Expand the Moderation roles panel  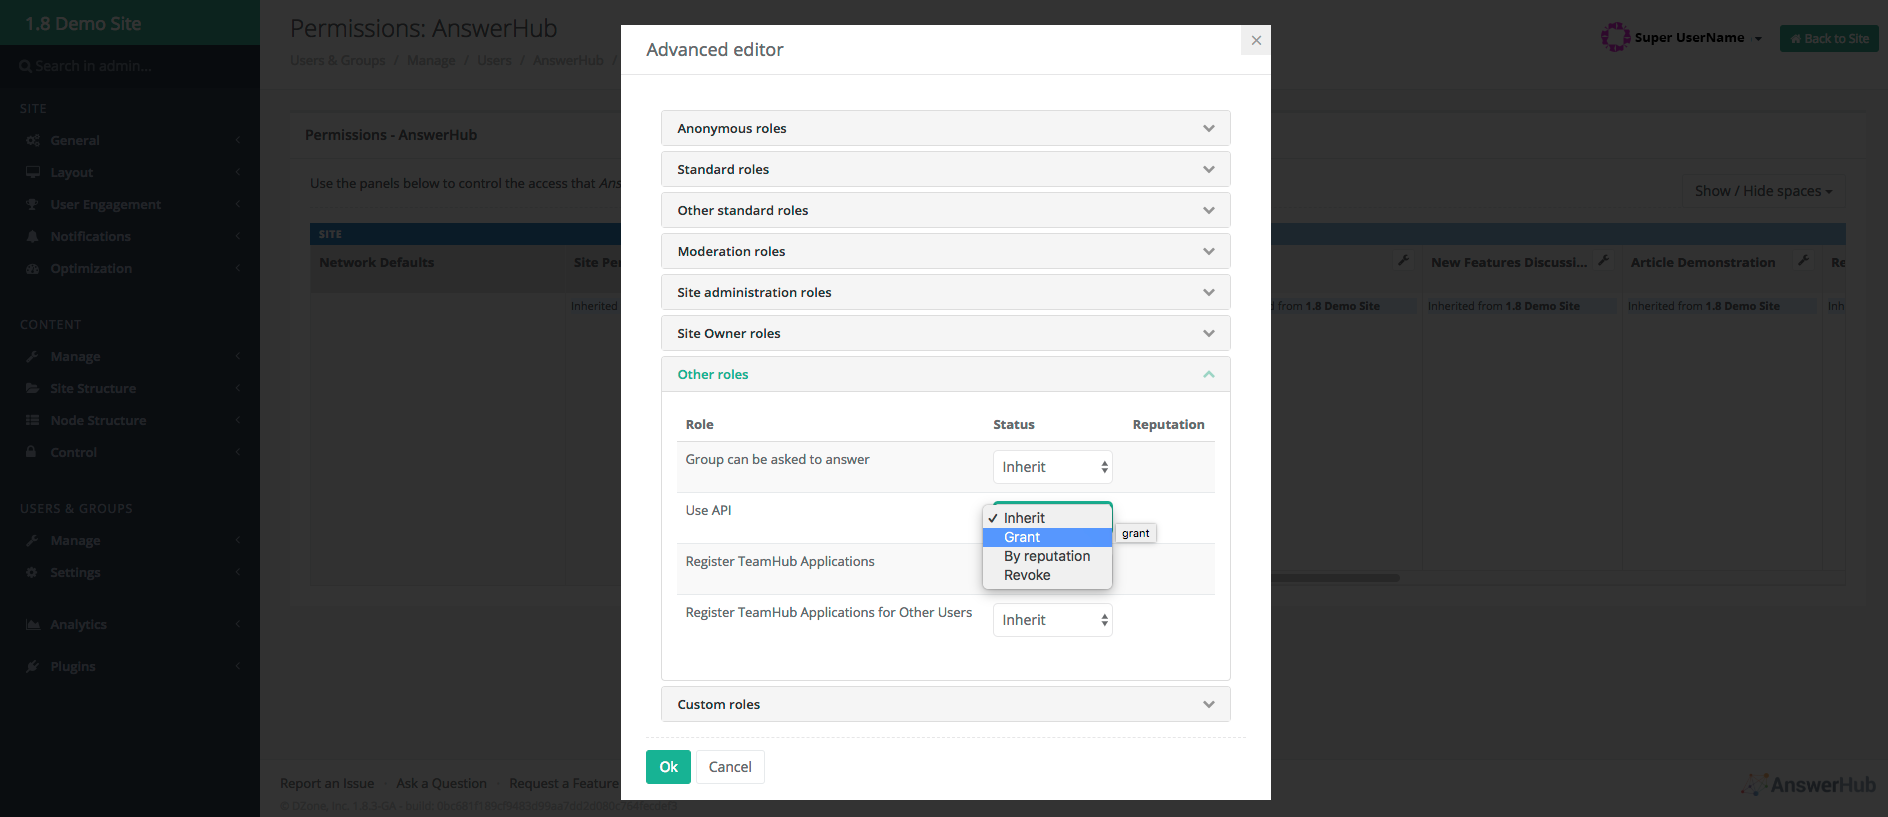[x=945, y=251]
